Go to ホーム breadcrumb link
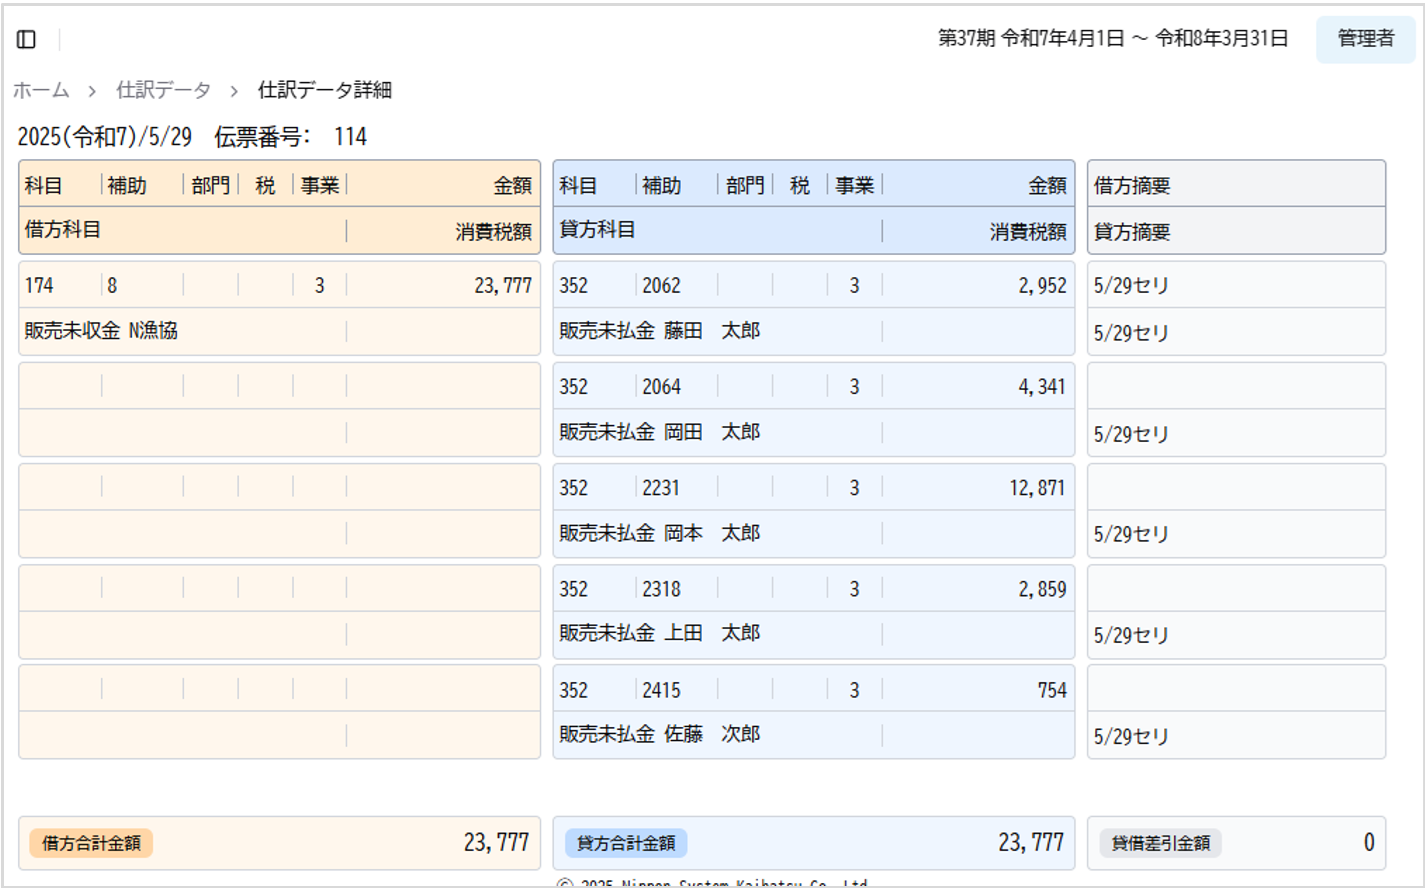1425x888 pixels. coord(41,90)
